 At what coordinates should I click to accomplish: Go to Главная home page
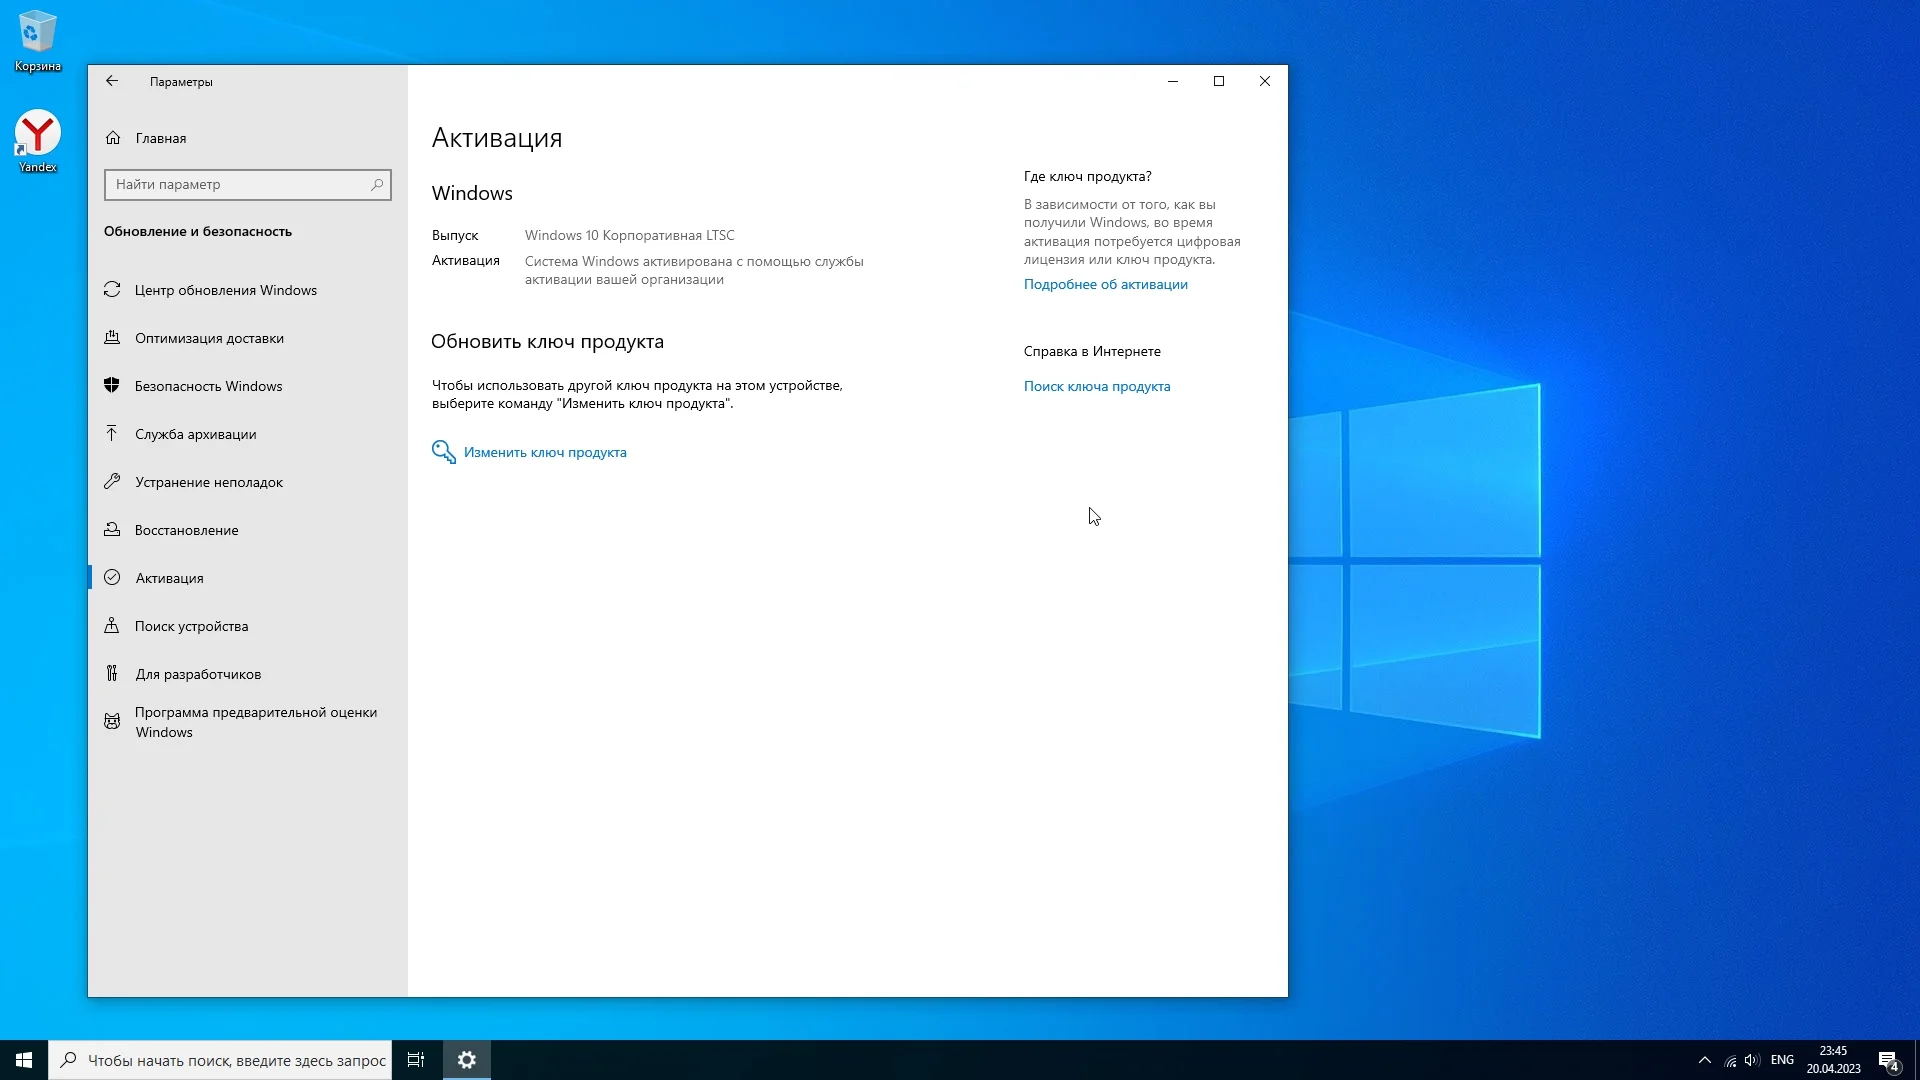click(160, 139)
